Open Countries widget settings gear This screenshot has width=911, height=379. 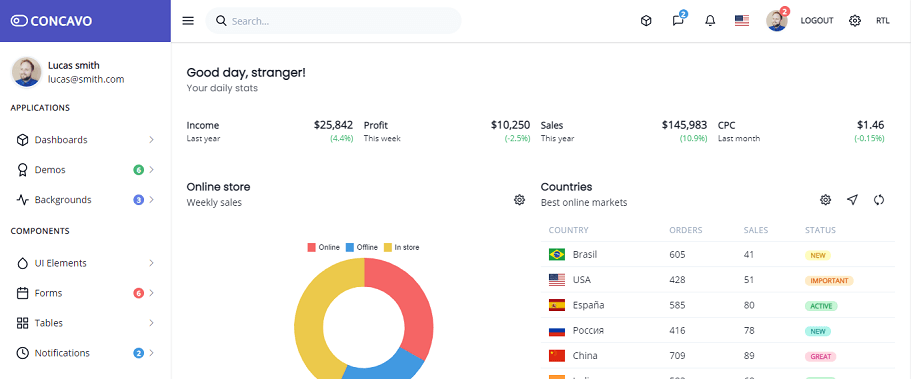click(825, 200)
